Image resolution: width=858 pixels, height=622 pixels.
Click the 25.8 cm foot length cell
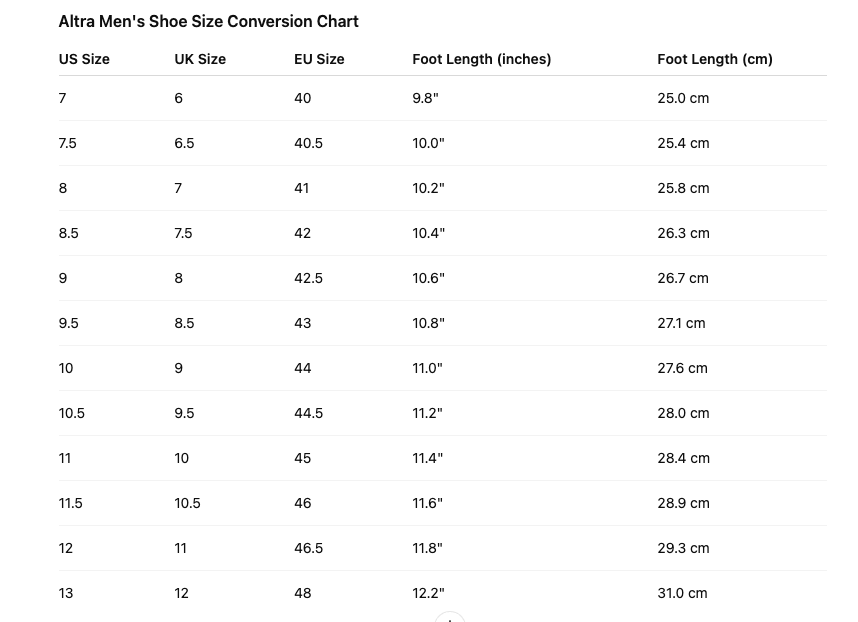(683, 188)
